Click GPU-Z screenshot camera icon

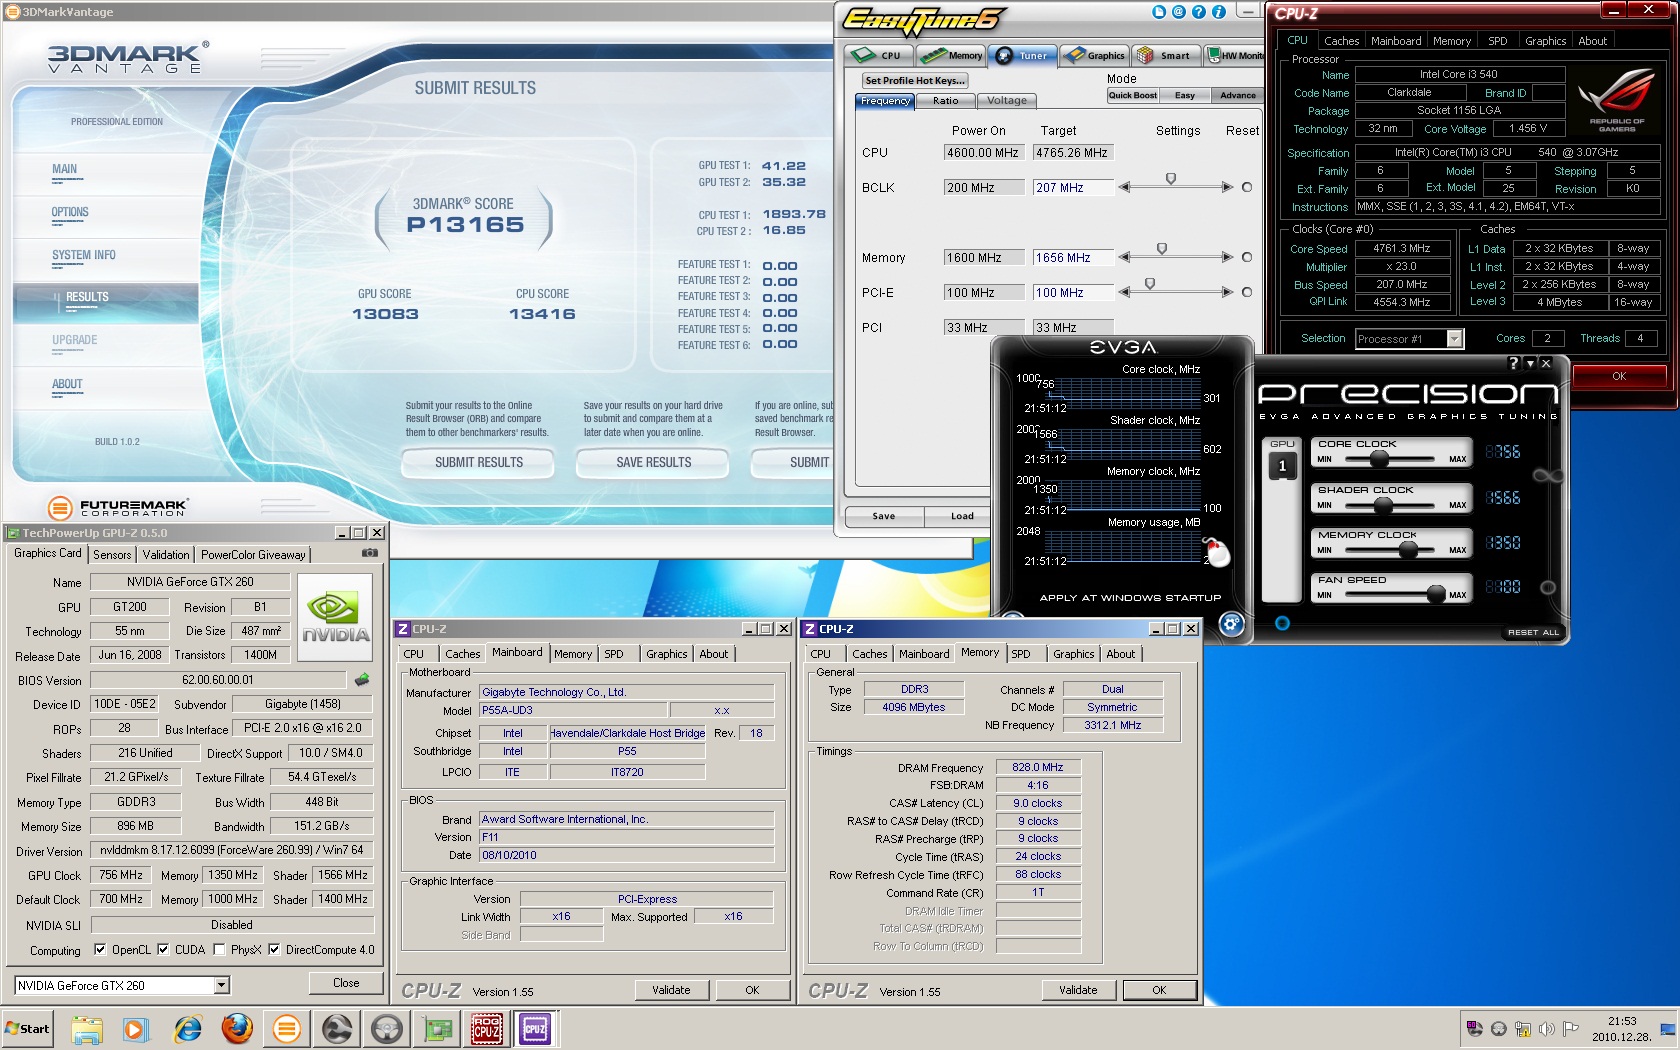point(369,552)
